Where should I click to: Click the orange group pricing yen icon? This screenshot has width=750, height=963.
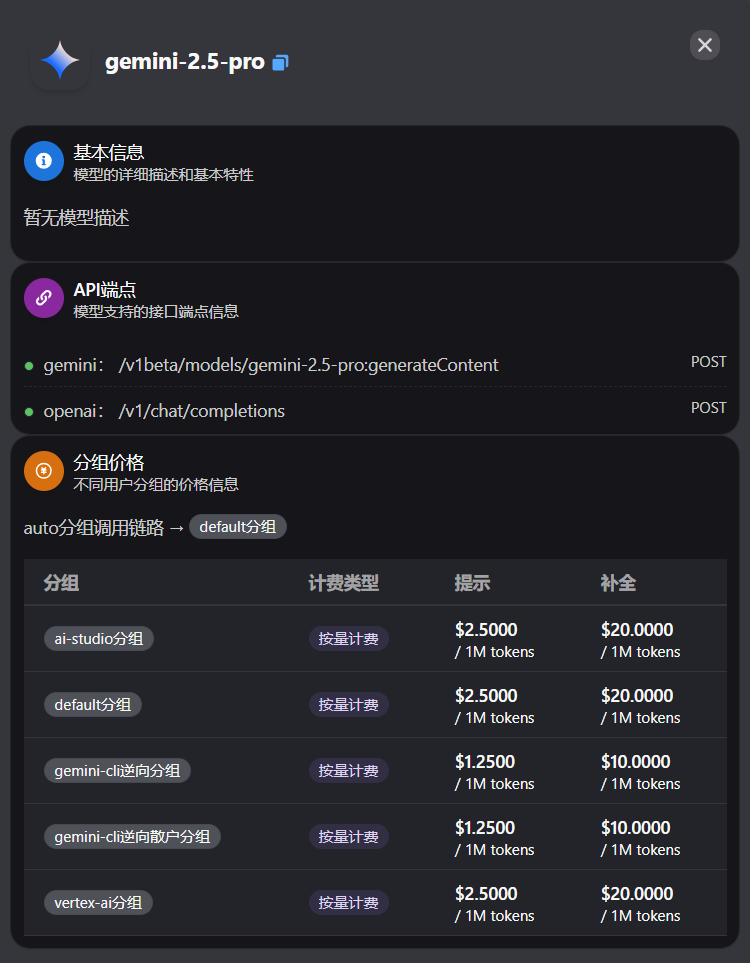44,471
